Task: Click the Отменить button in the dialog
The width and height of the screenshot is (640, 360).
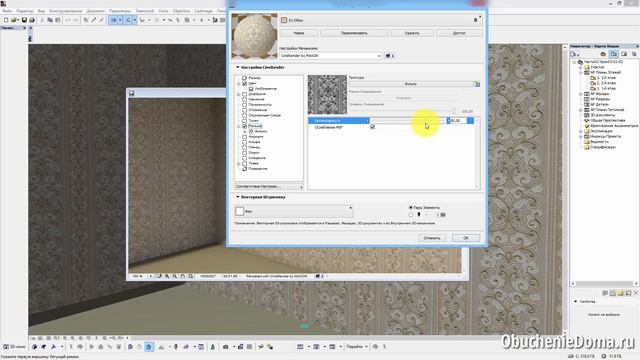Action: [432, 238]
